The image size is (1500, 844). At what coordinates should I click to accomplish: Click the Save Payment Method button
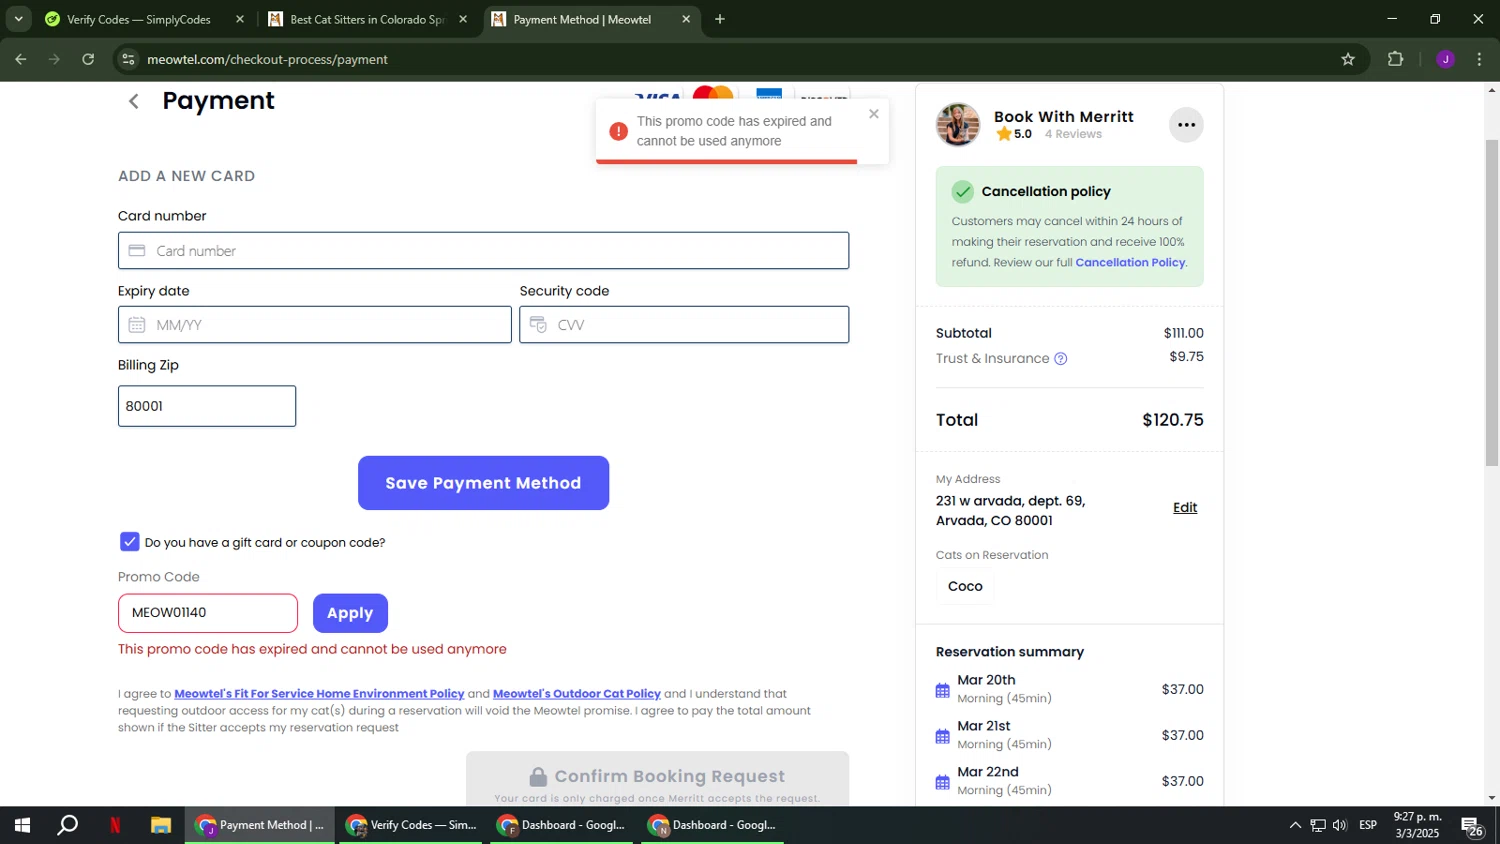tap(483, 483)
